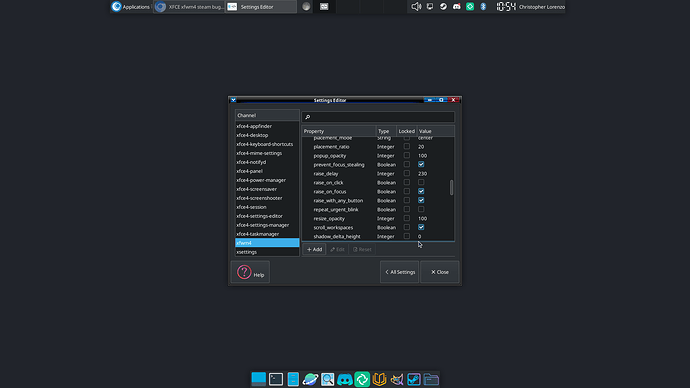Click the Bluetooth tray icon

pyautogui.click(x=483, y=7)
